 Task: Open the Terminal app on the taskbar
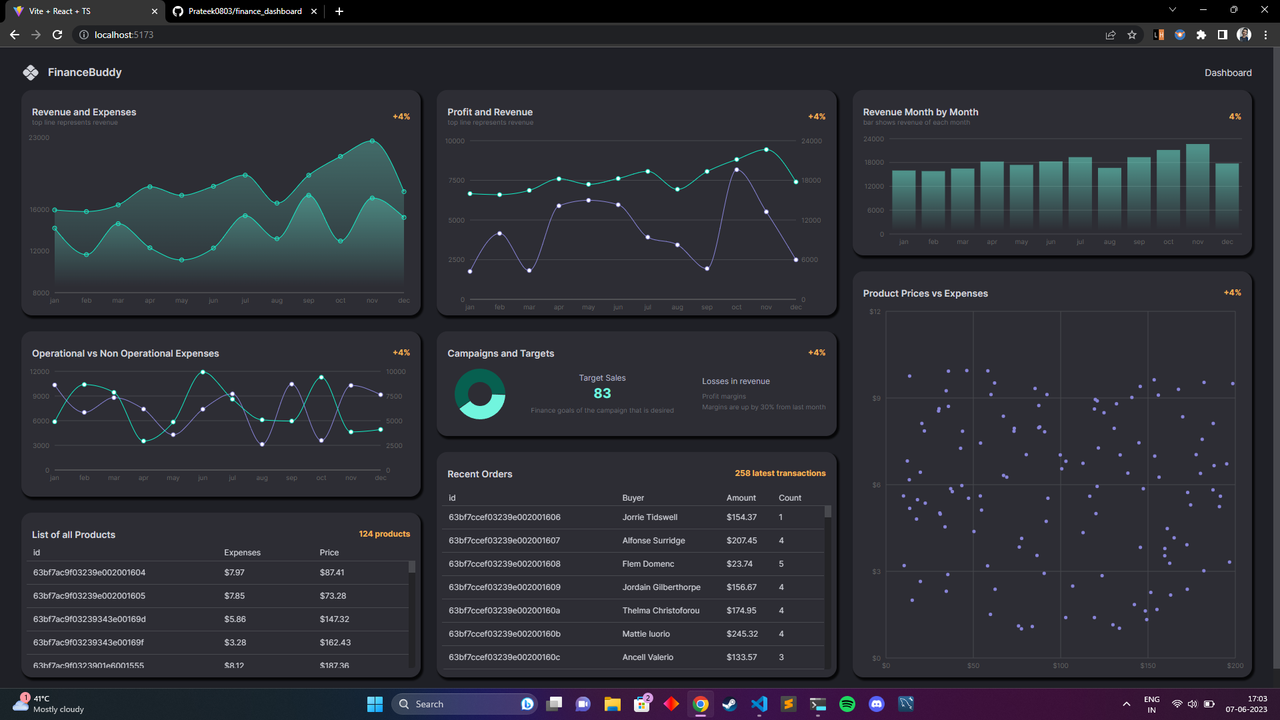[x=818, y=704]
